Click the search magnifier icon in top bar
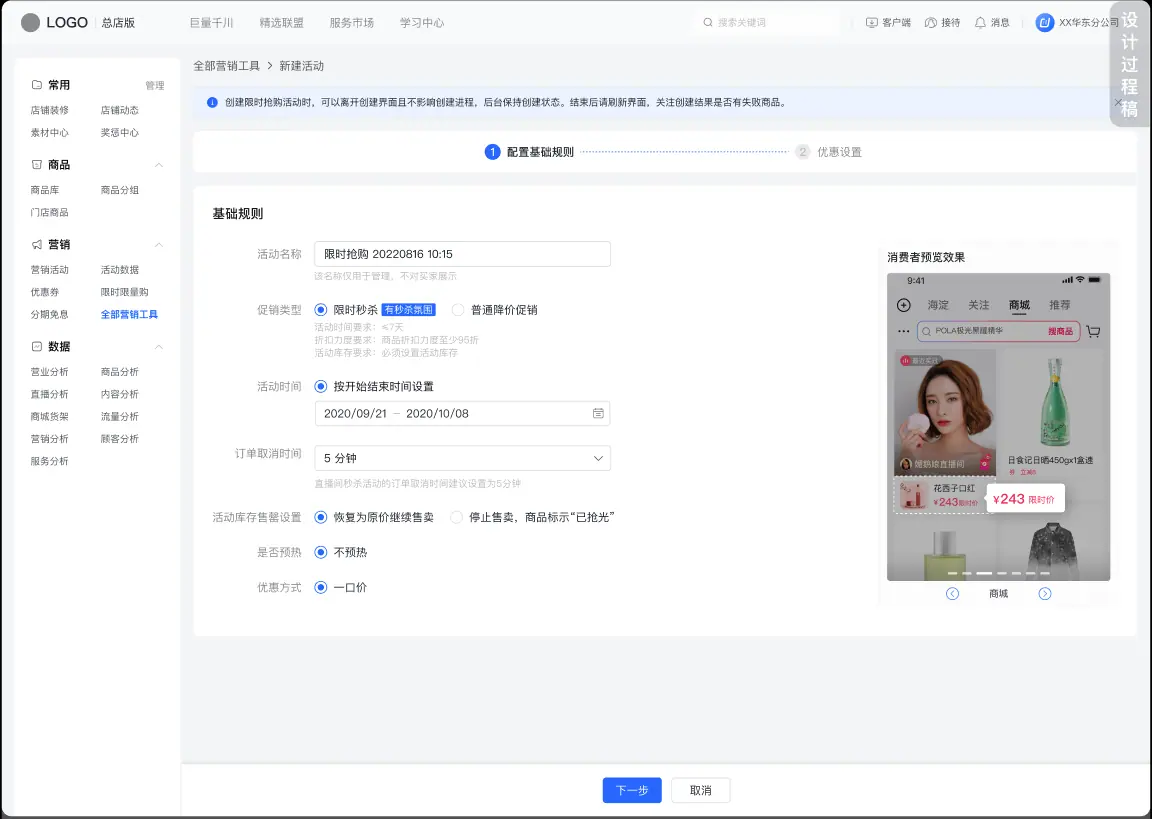Image resolution: width=1152 pixels, height=819 pixels. click(x=708, y=23)
